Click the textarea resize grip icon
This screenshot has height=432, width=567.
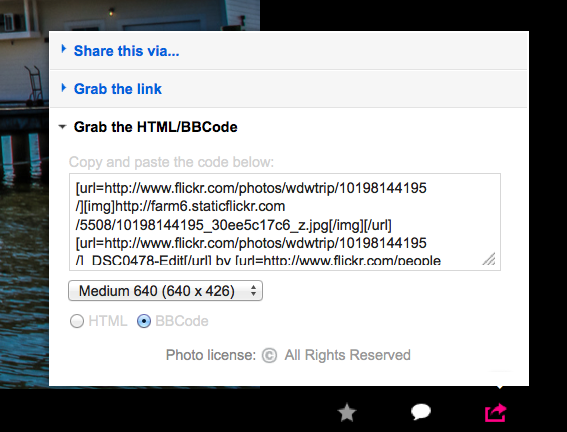point(489,259)
